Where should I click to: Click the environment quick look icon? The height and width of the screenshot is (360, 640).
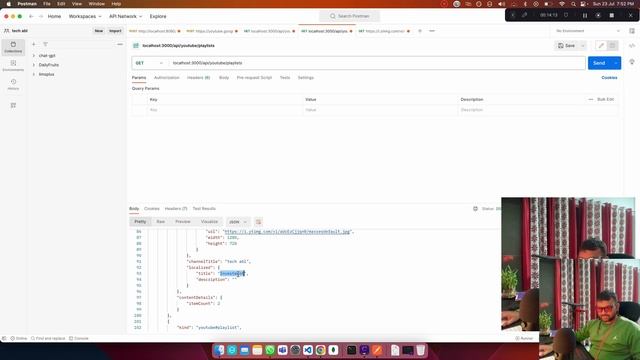(632, 31)
